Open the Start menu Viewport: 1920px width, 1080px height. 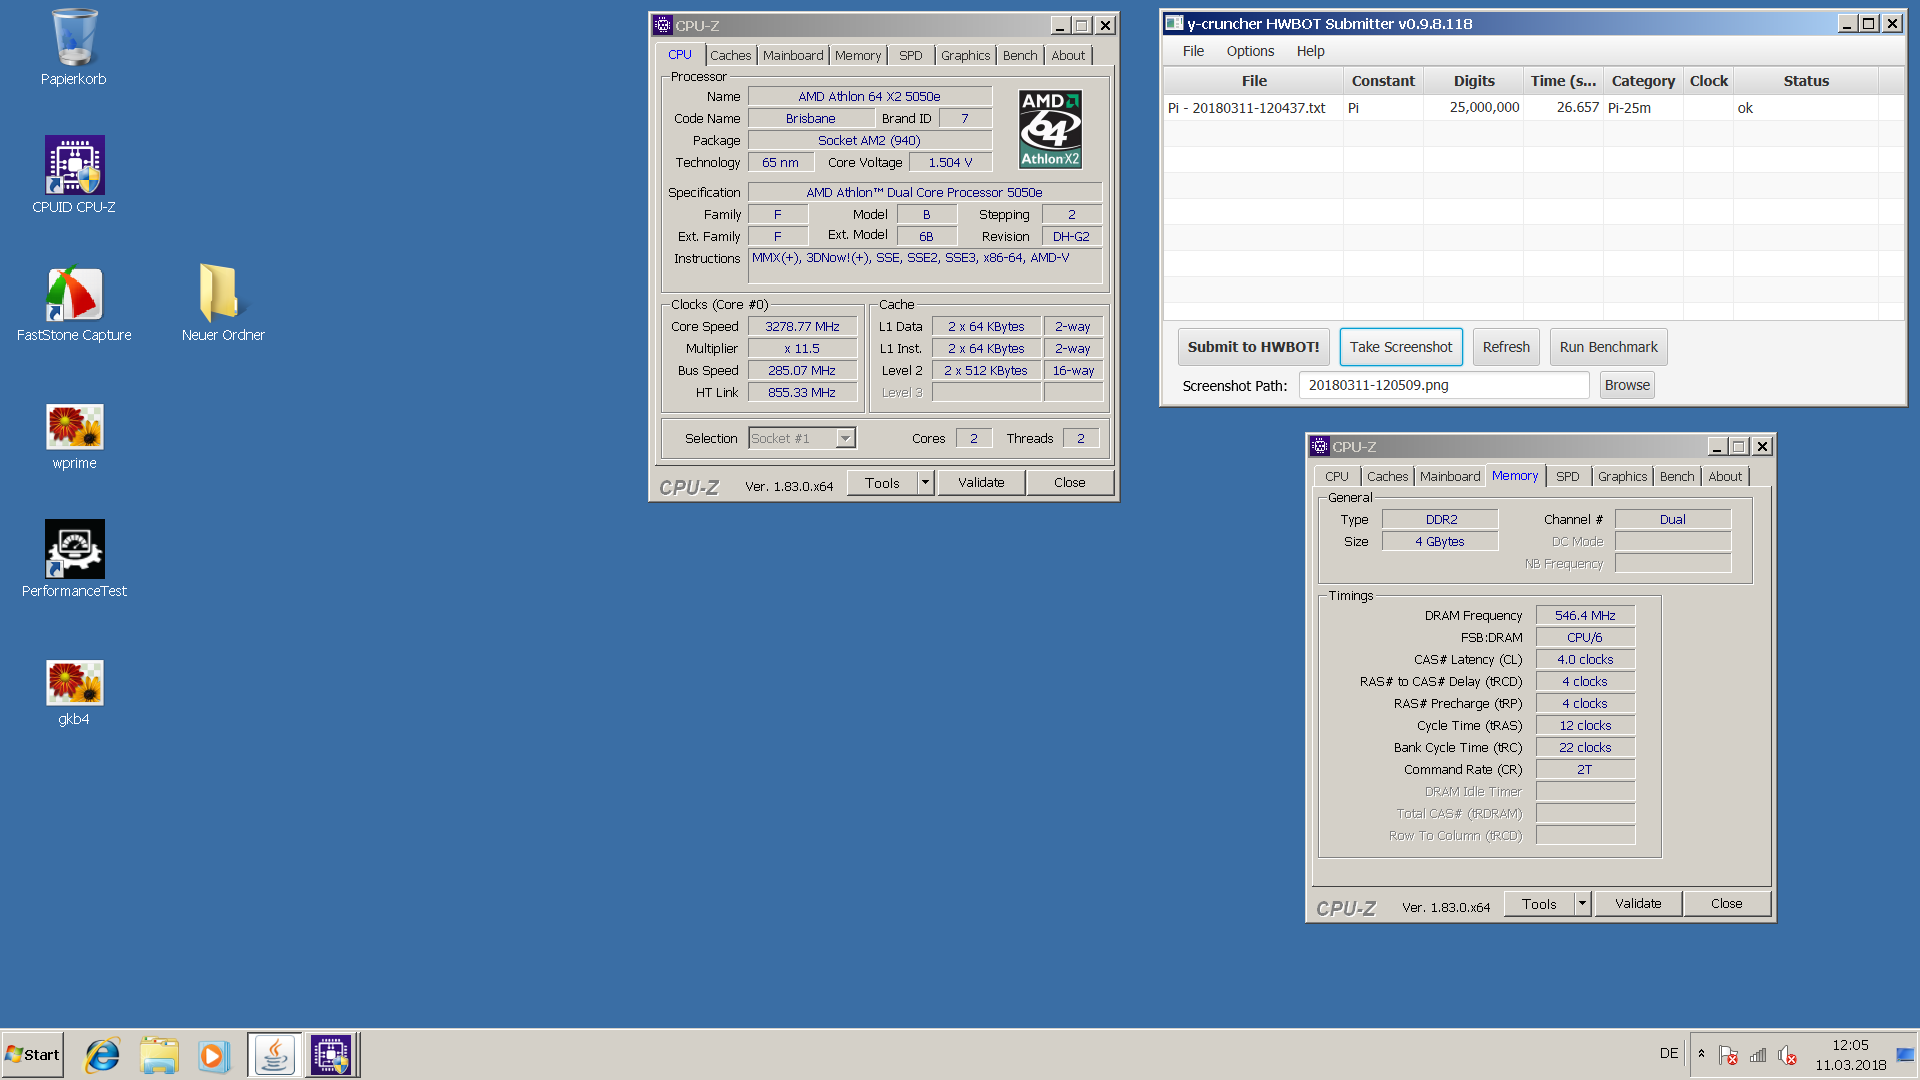click(33, 1055)
